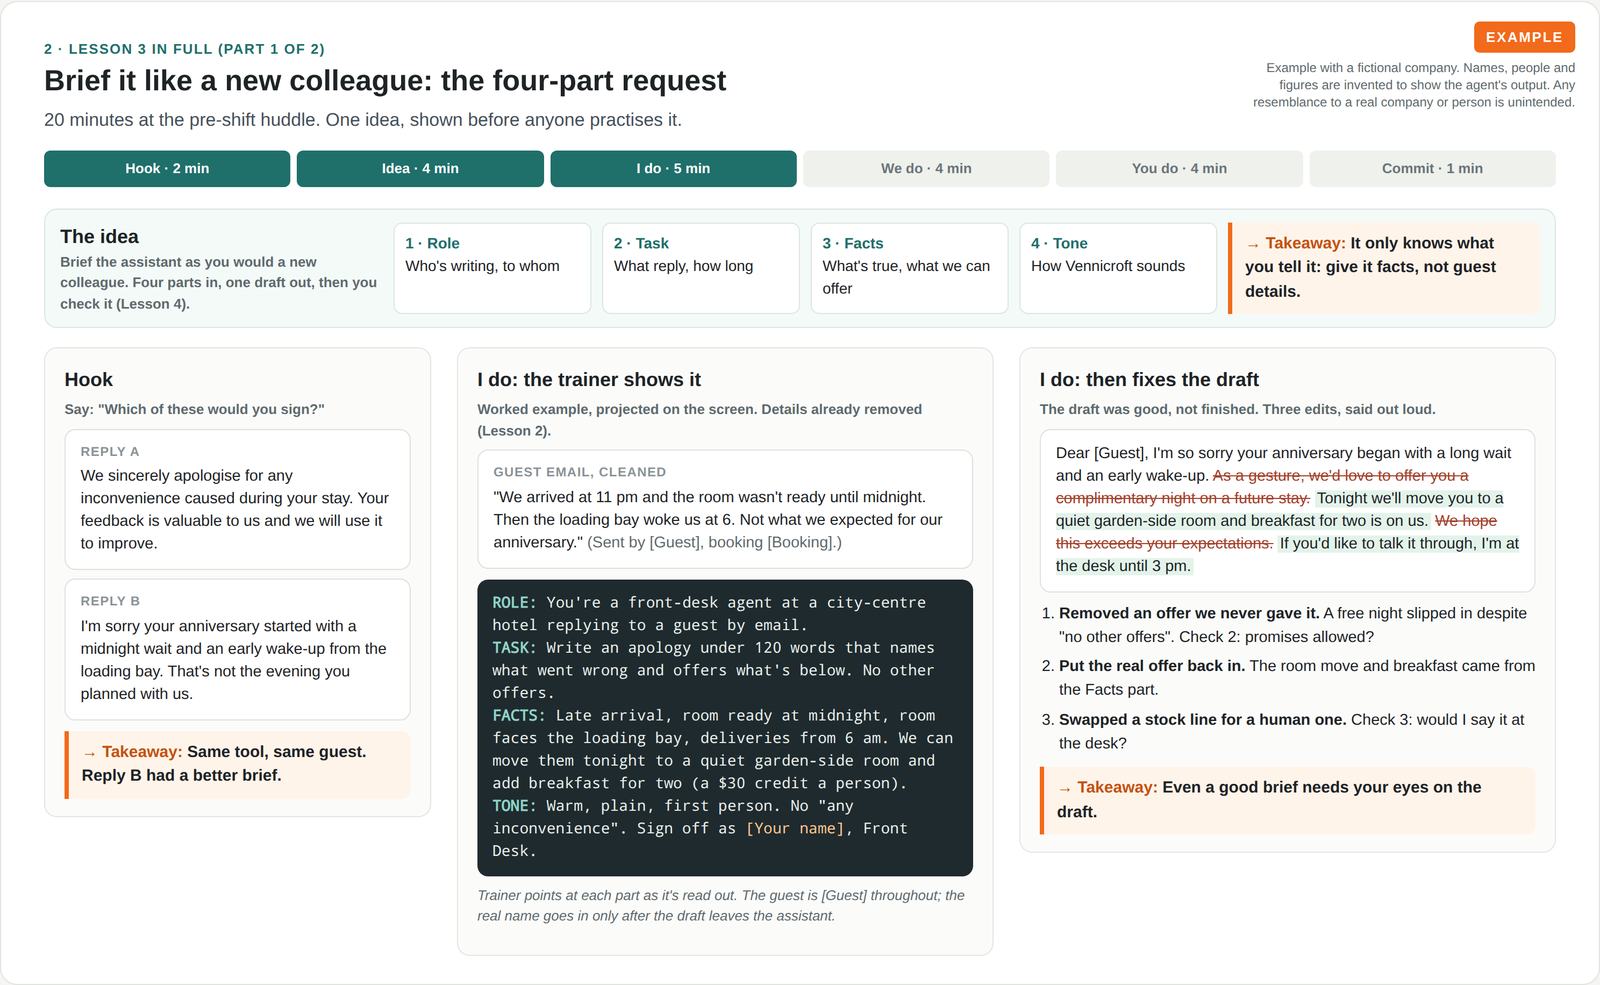Click the "4 · Tone" card

(x=1118, y=268)
